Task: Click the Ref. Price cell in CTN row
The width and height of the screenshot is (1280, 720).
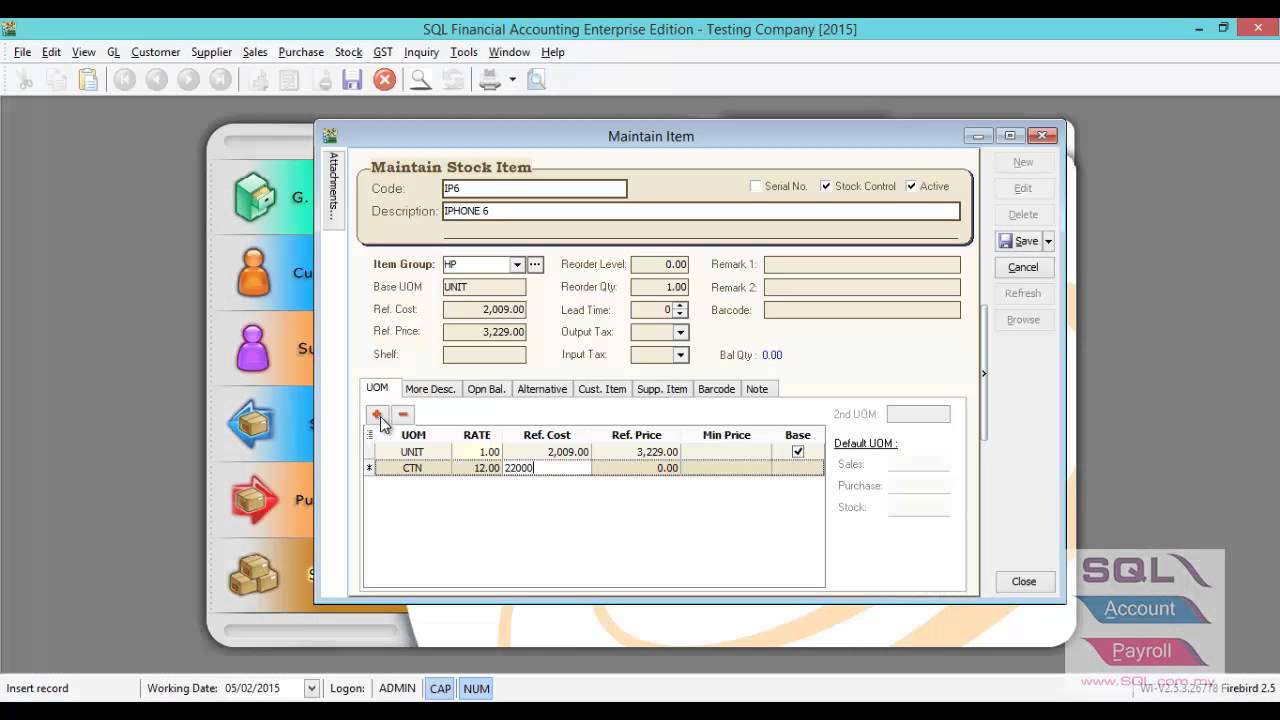Action: tap(636, 468)
